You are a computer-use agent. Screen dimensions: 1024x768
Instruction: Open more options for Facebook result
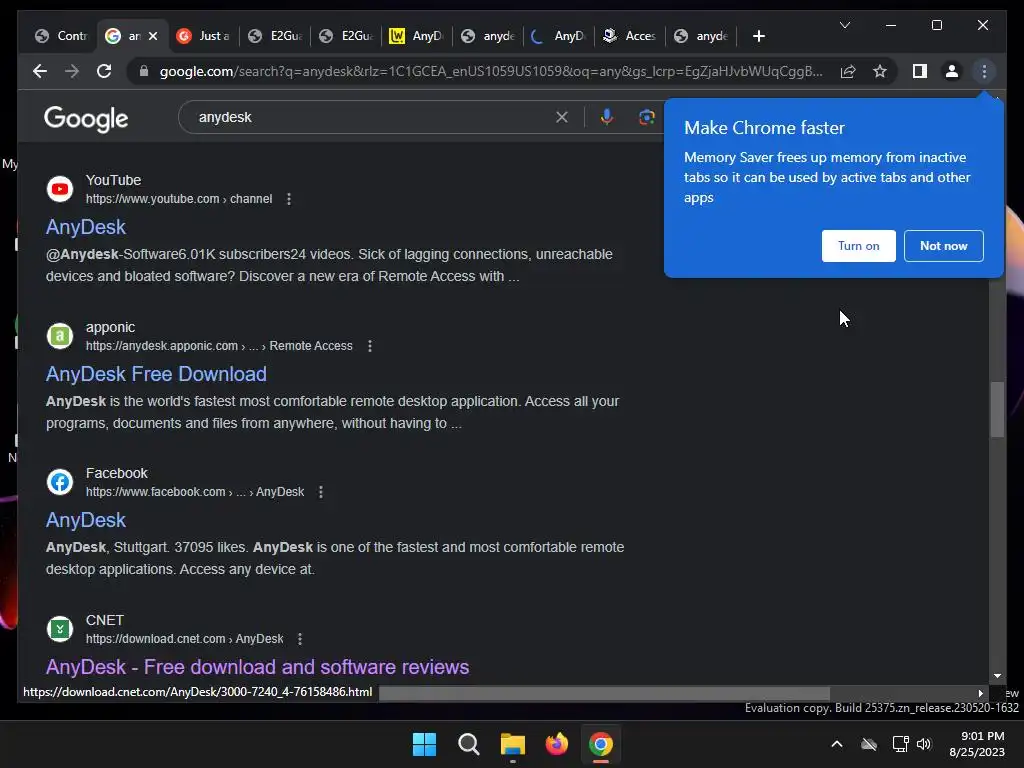(x=321, y=492)
